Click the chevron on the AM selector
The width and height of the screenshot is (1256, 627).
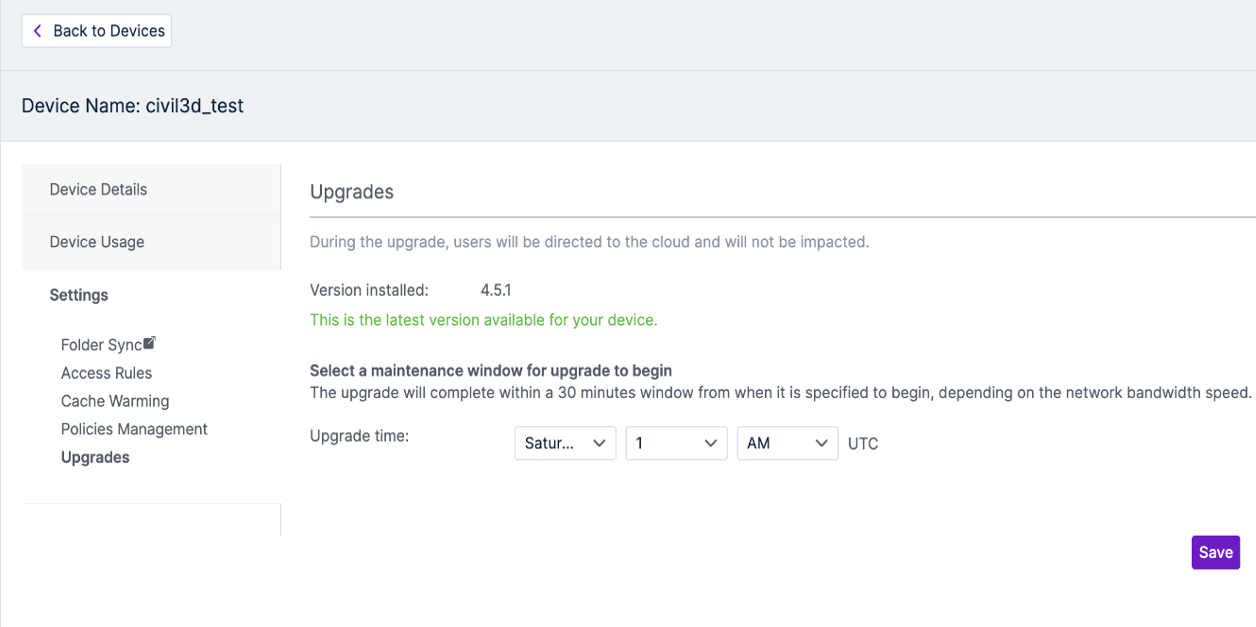(x=821, y=443)
